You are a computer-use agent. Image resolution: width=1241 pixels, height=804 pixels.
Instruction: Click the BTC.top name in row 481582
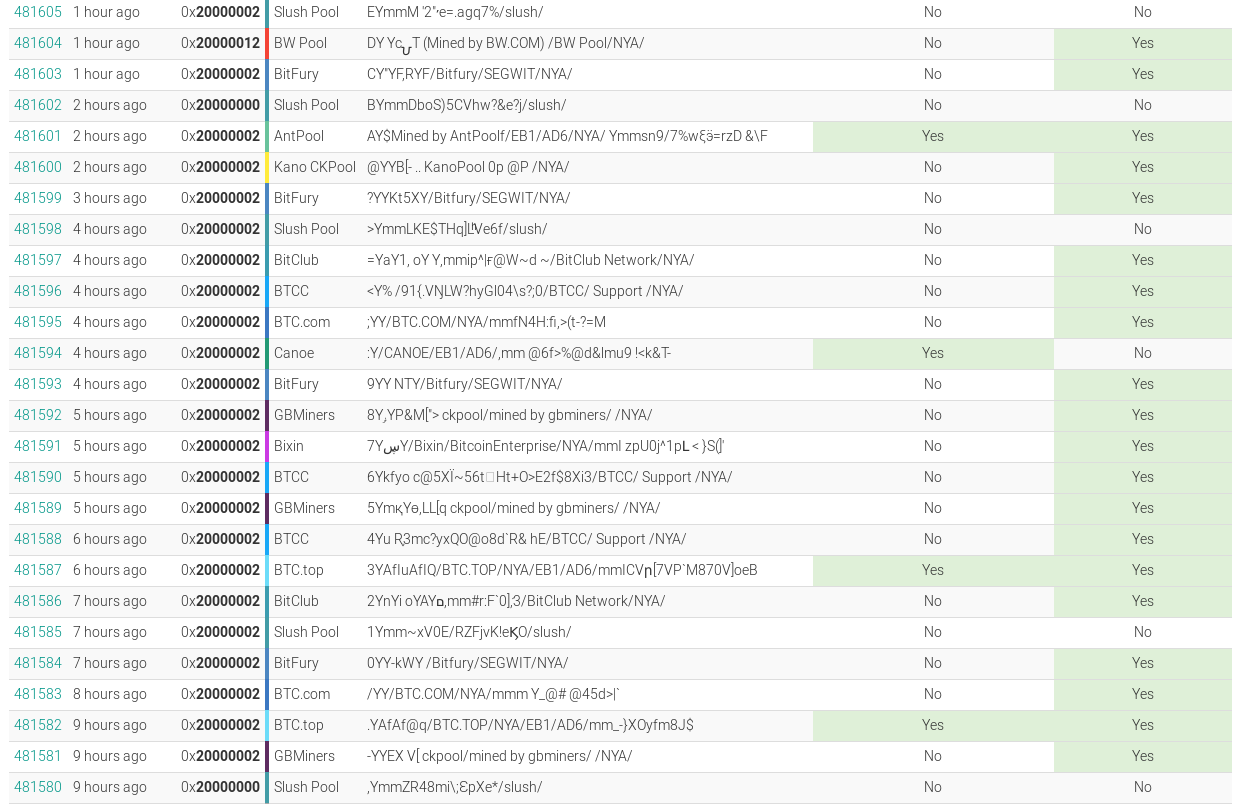coord(299,725)
